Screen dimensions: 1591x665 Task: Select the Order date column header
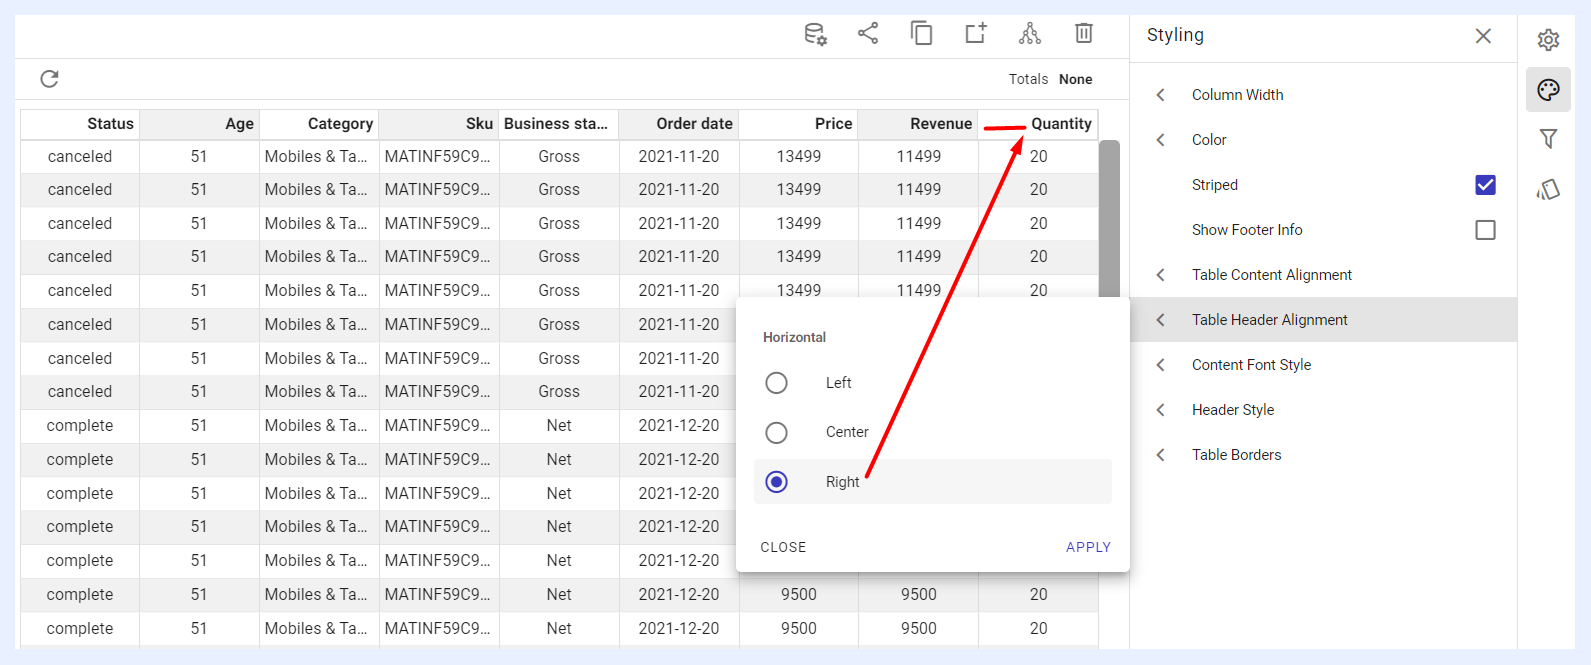click(679, 124)
